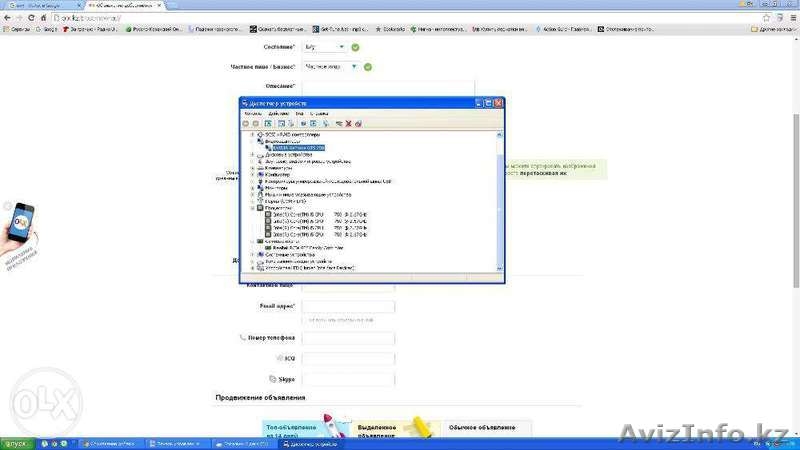Choose the Топ-объявление promotion option
This screenshot has width=800, height=450.
(x=290, y=431)
